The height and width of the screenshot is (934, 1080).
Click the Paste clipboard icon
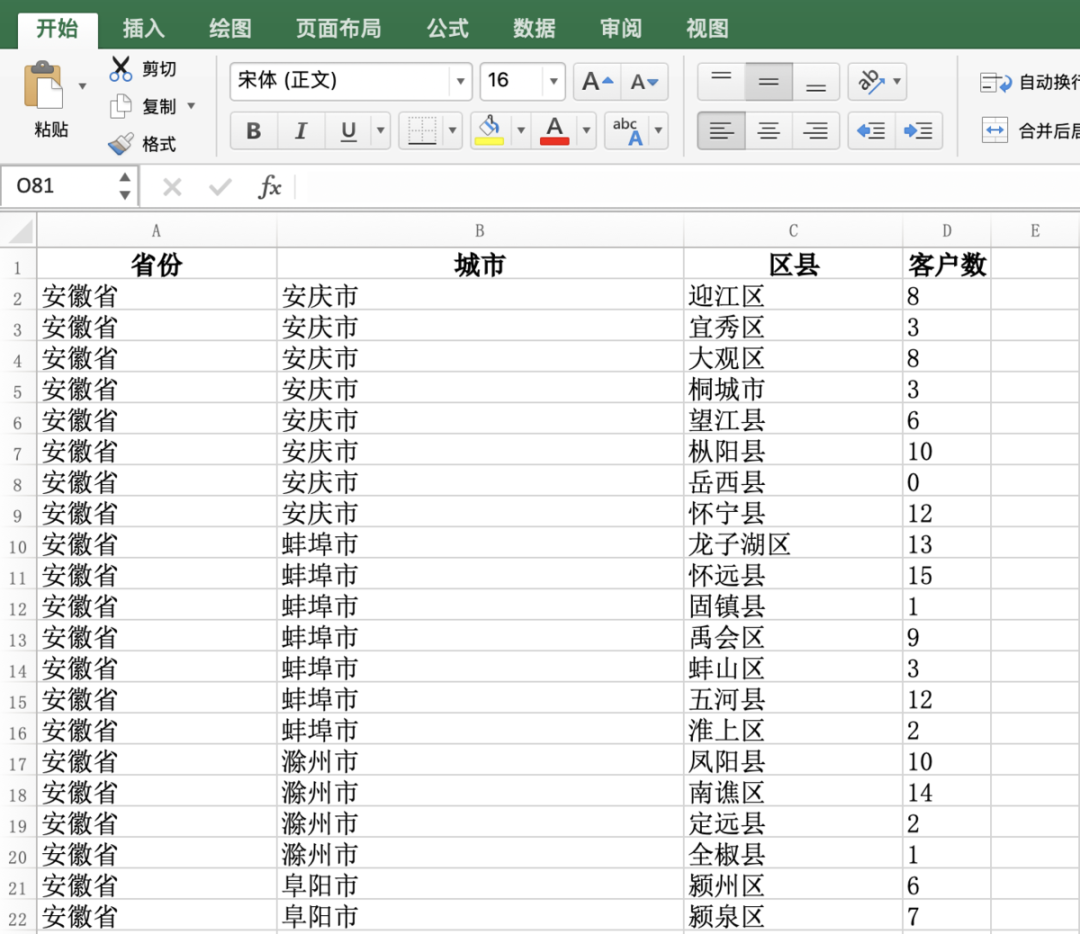[43, 85]
